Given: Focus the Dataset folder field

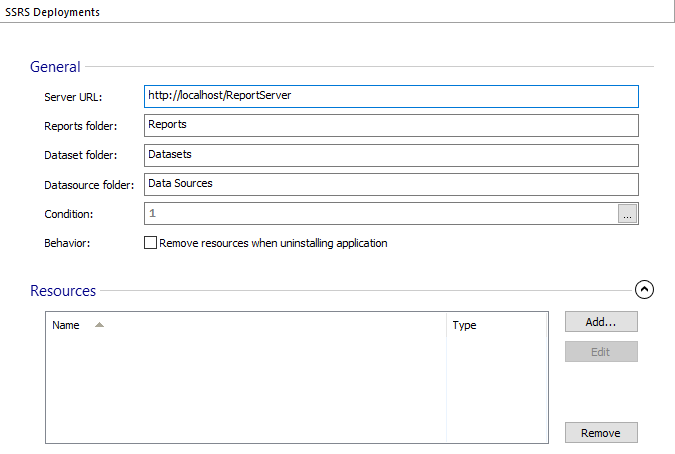Looking at the screenshot, I should pos(391,155).
